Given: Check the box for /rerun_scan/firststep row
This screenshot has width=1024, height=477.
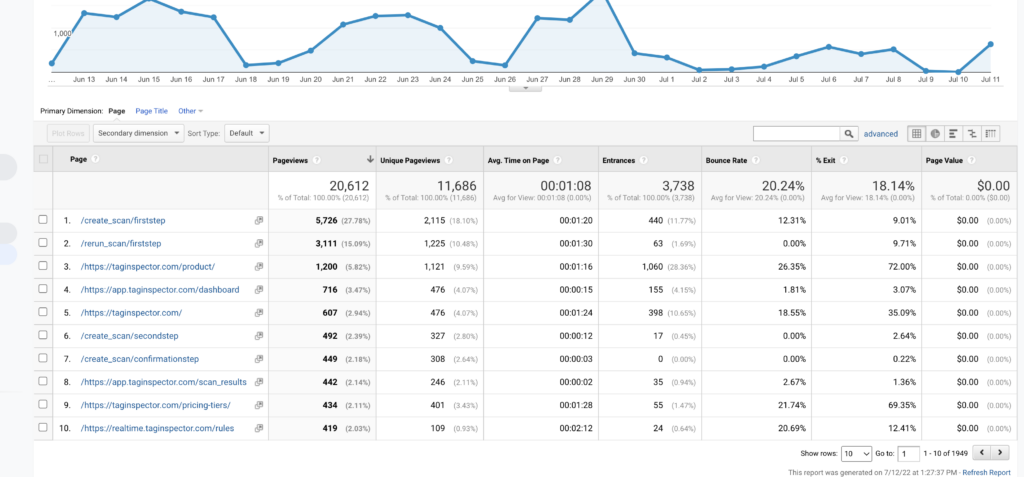Looking at the screenshot, I should pos(42,243).
